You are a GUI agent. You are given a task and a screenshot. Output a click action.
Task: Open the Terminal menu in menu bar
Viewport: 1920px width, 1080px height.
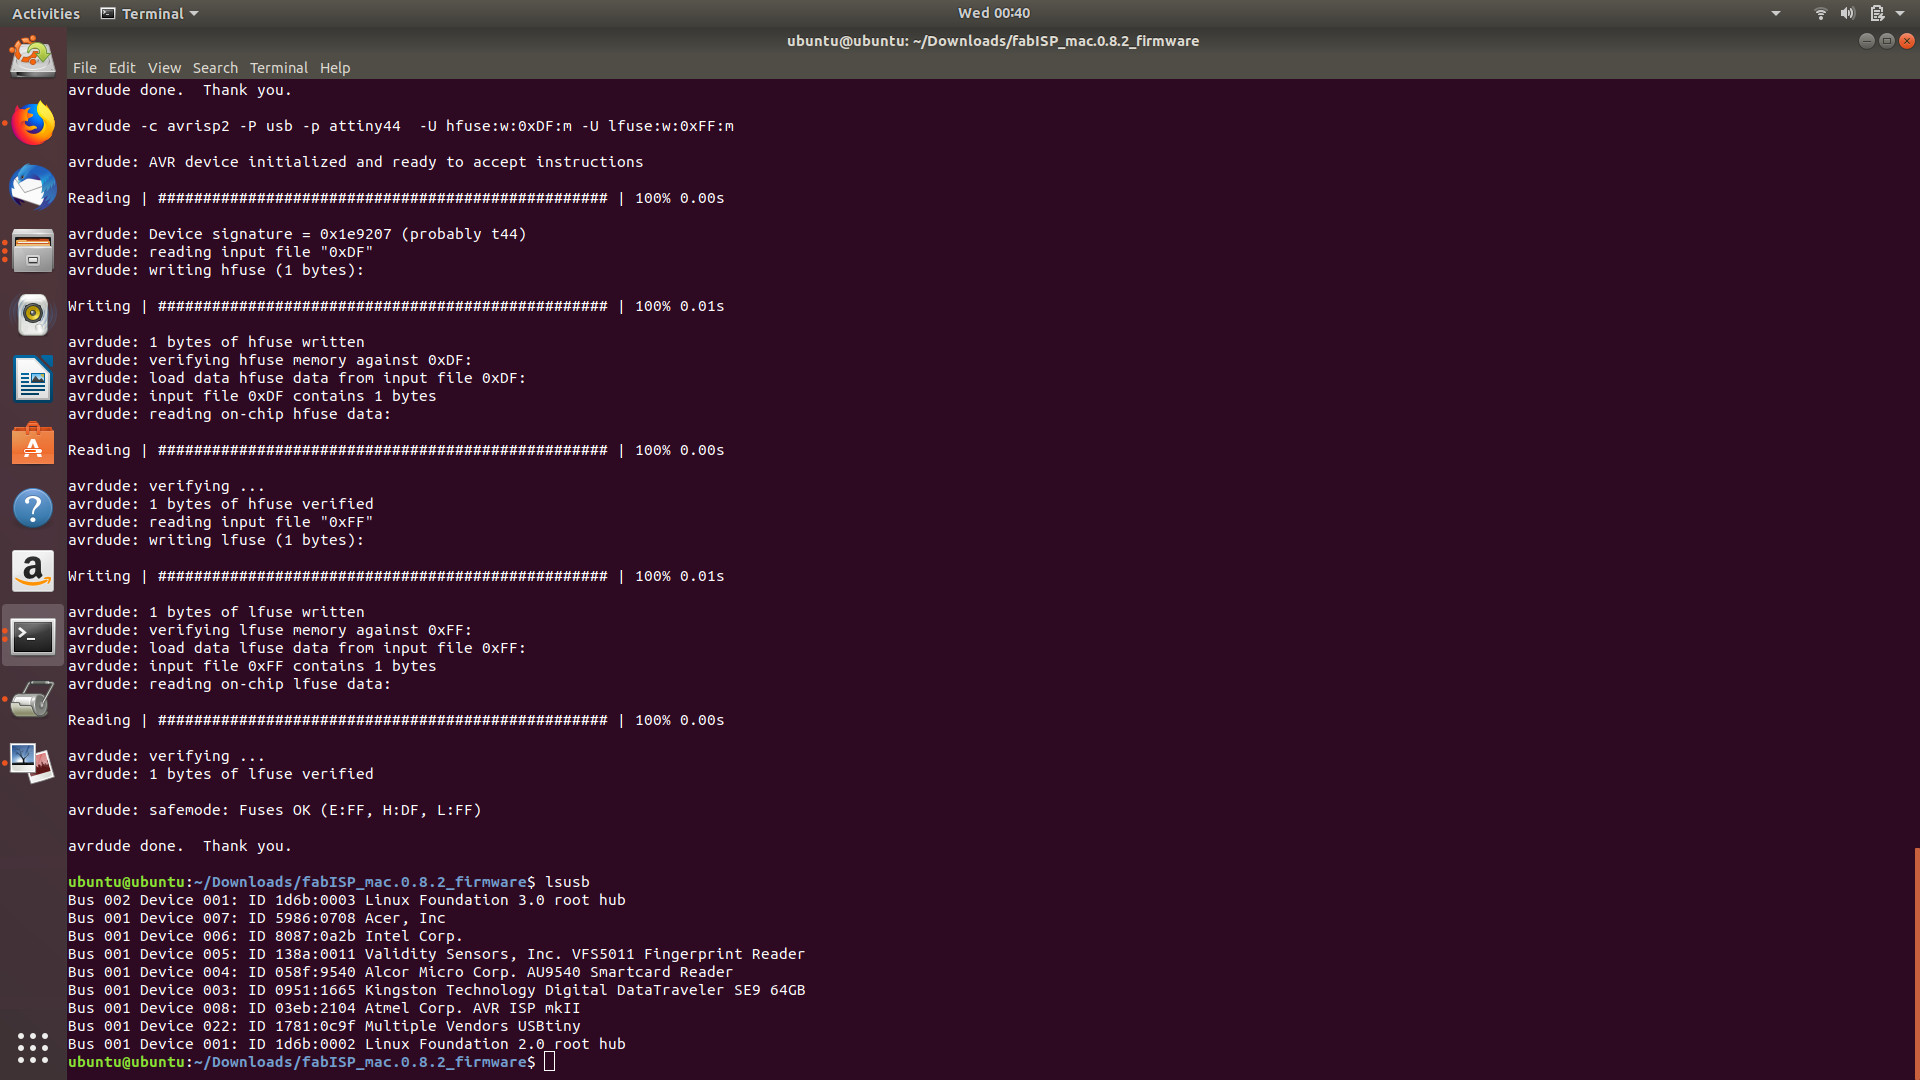pos(278,68)
